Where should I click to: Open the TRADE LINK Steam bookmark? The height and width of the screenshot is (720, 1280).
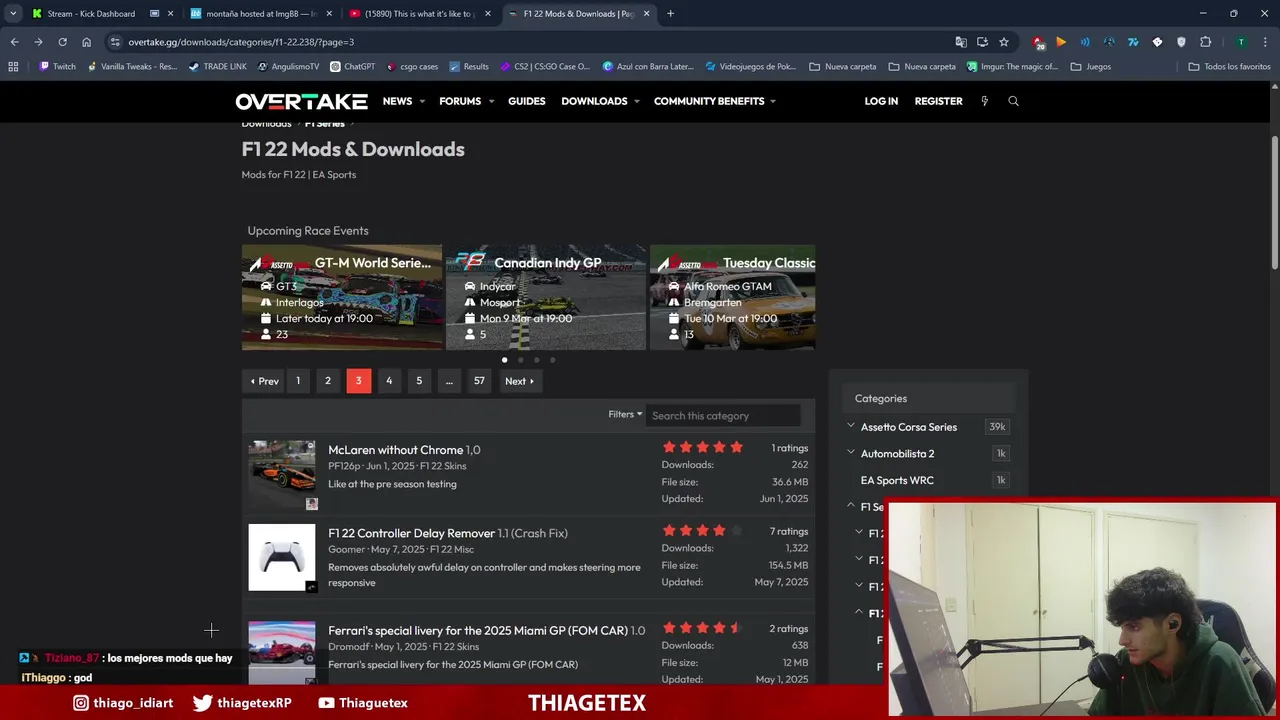[217, 67]
